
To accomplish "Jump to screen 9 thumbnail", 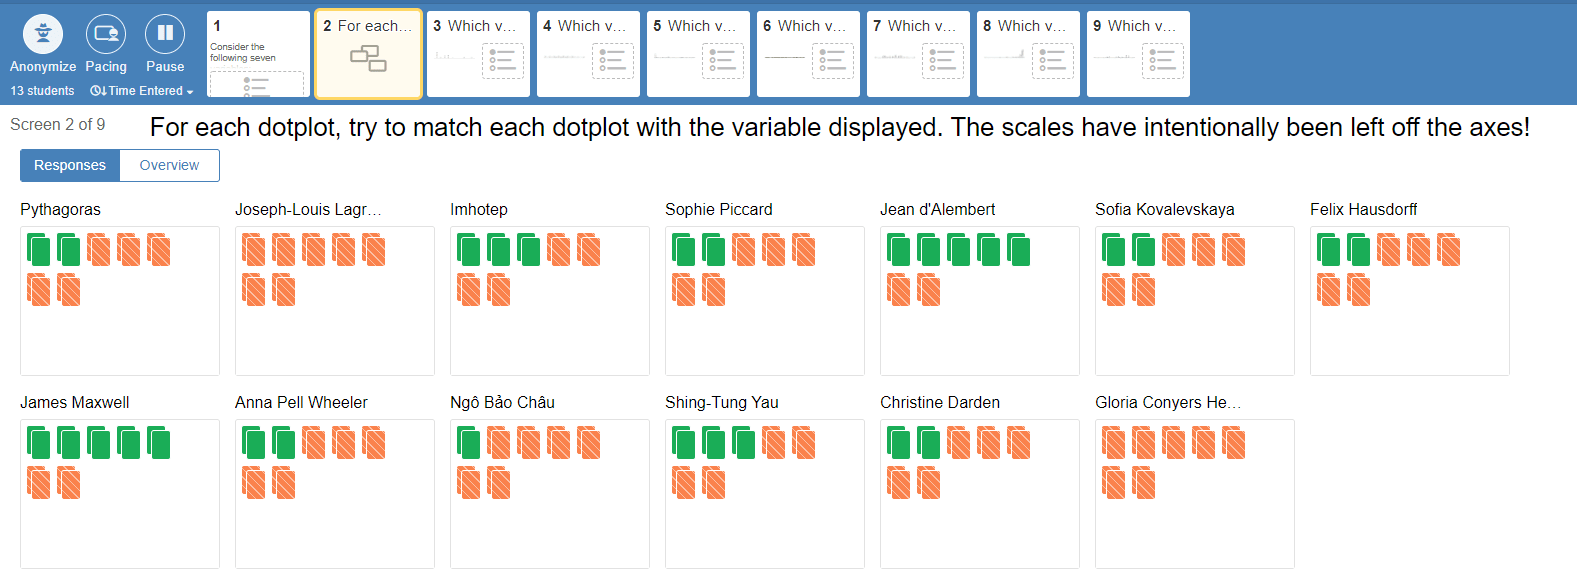I will [1138, 54].
